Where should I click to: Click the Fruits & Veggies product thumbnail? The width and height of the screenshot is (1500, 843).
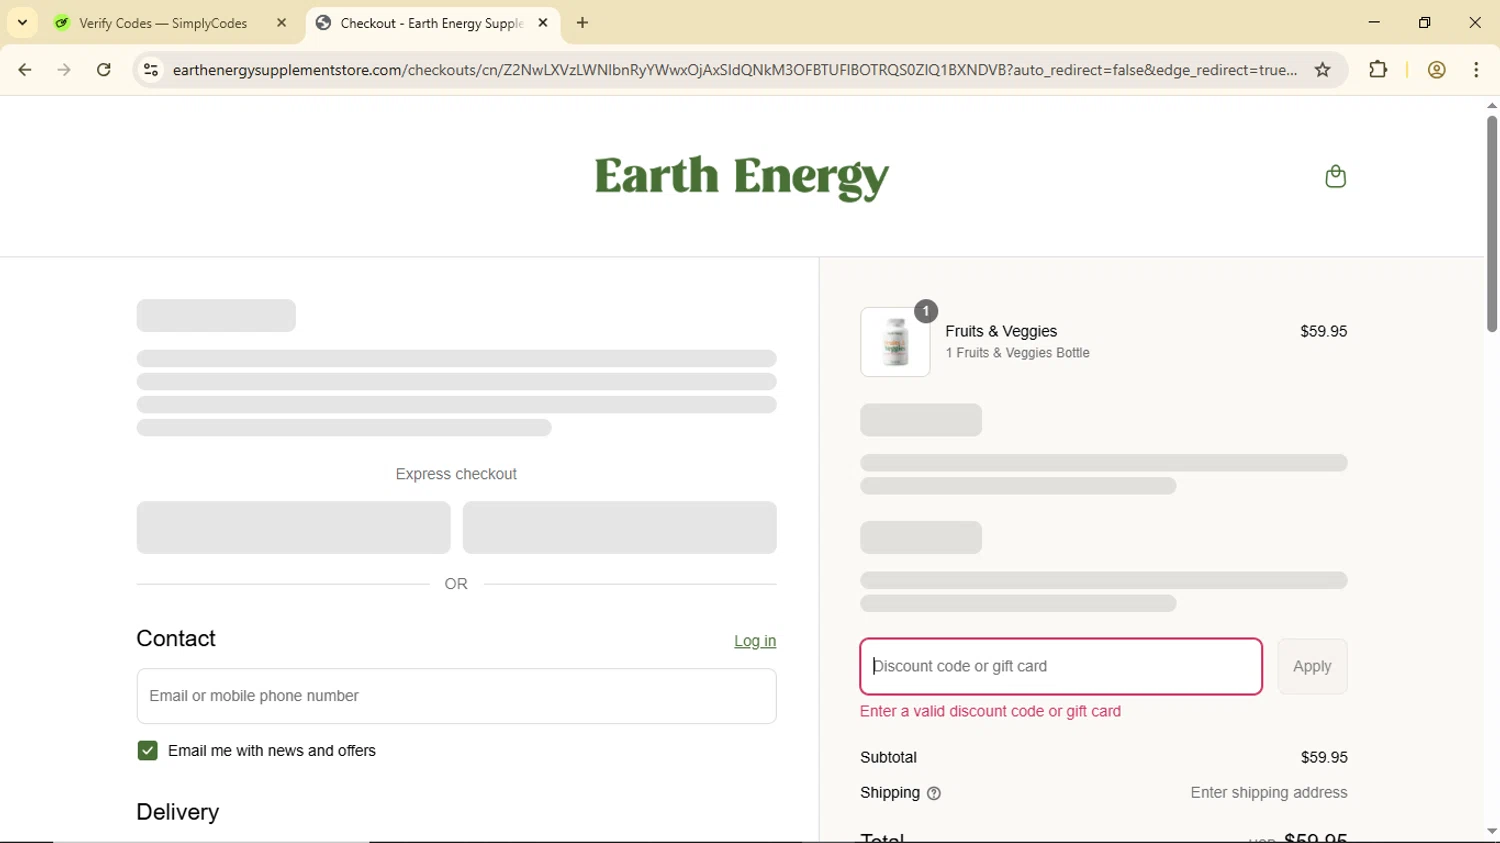tap(895, 342)
